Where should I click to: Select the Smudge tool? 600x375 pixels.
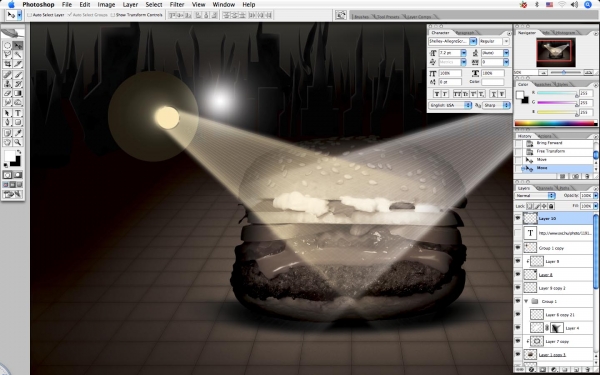tap(7, 102)
